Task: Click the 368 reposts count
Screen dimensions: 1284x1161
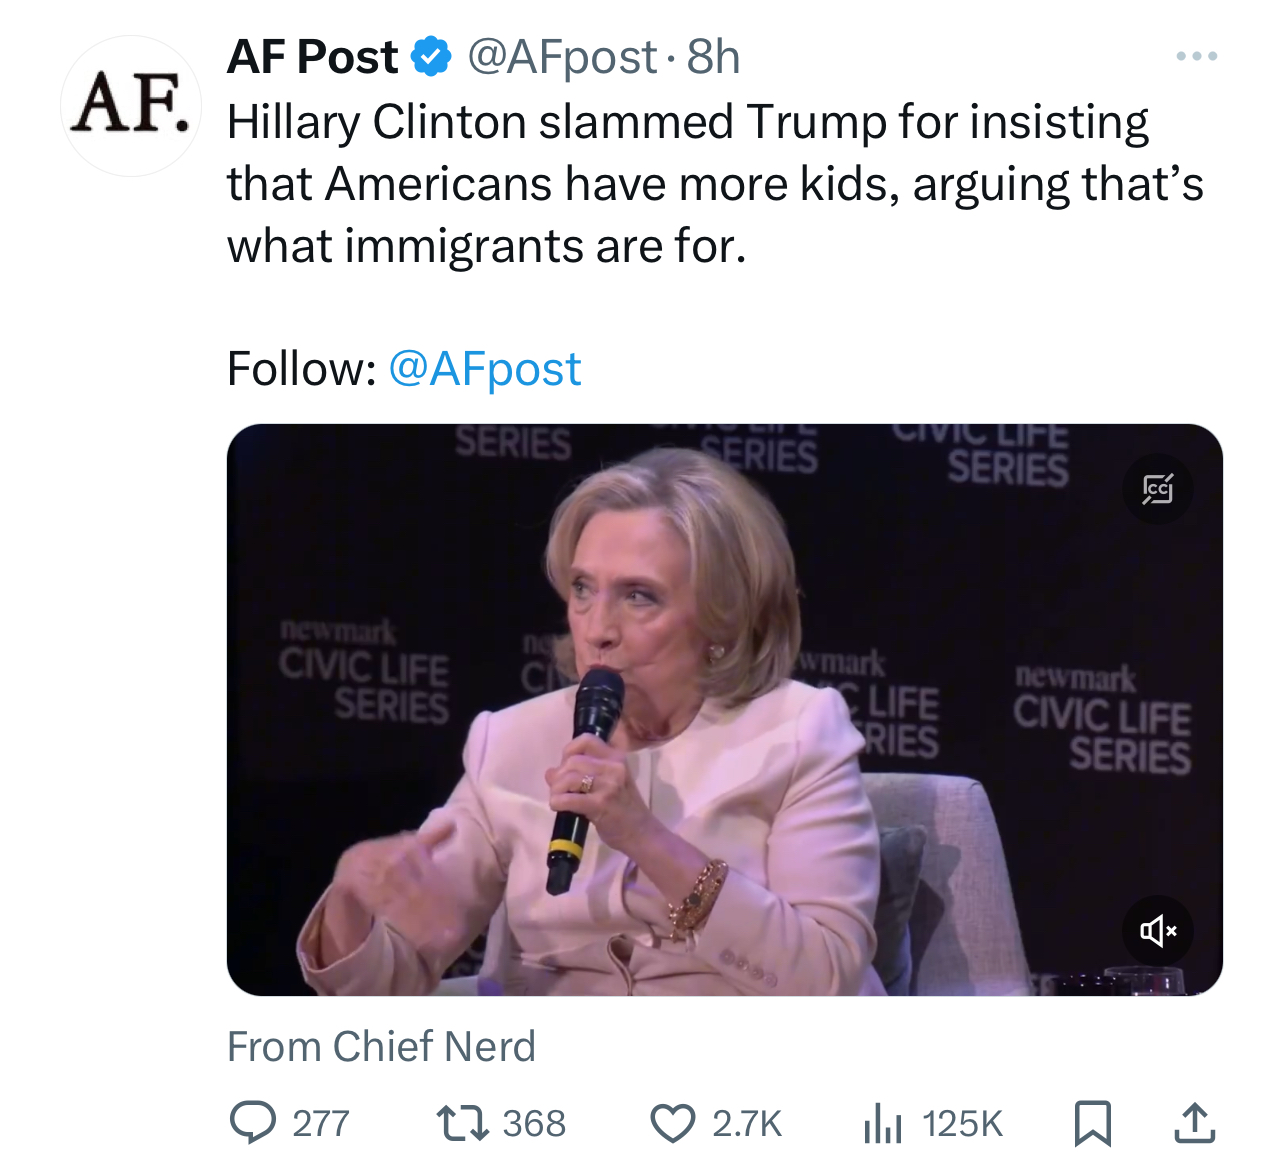Action: (534, 1123)
